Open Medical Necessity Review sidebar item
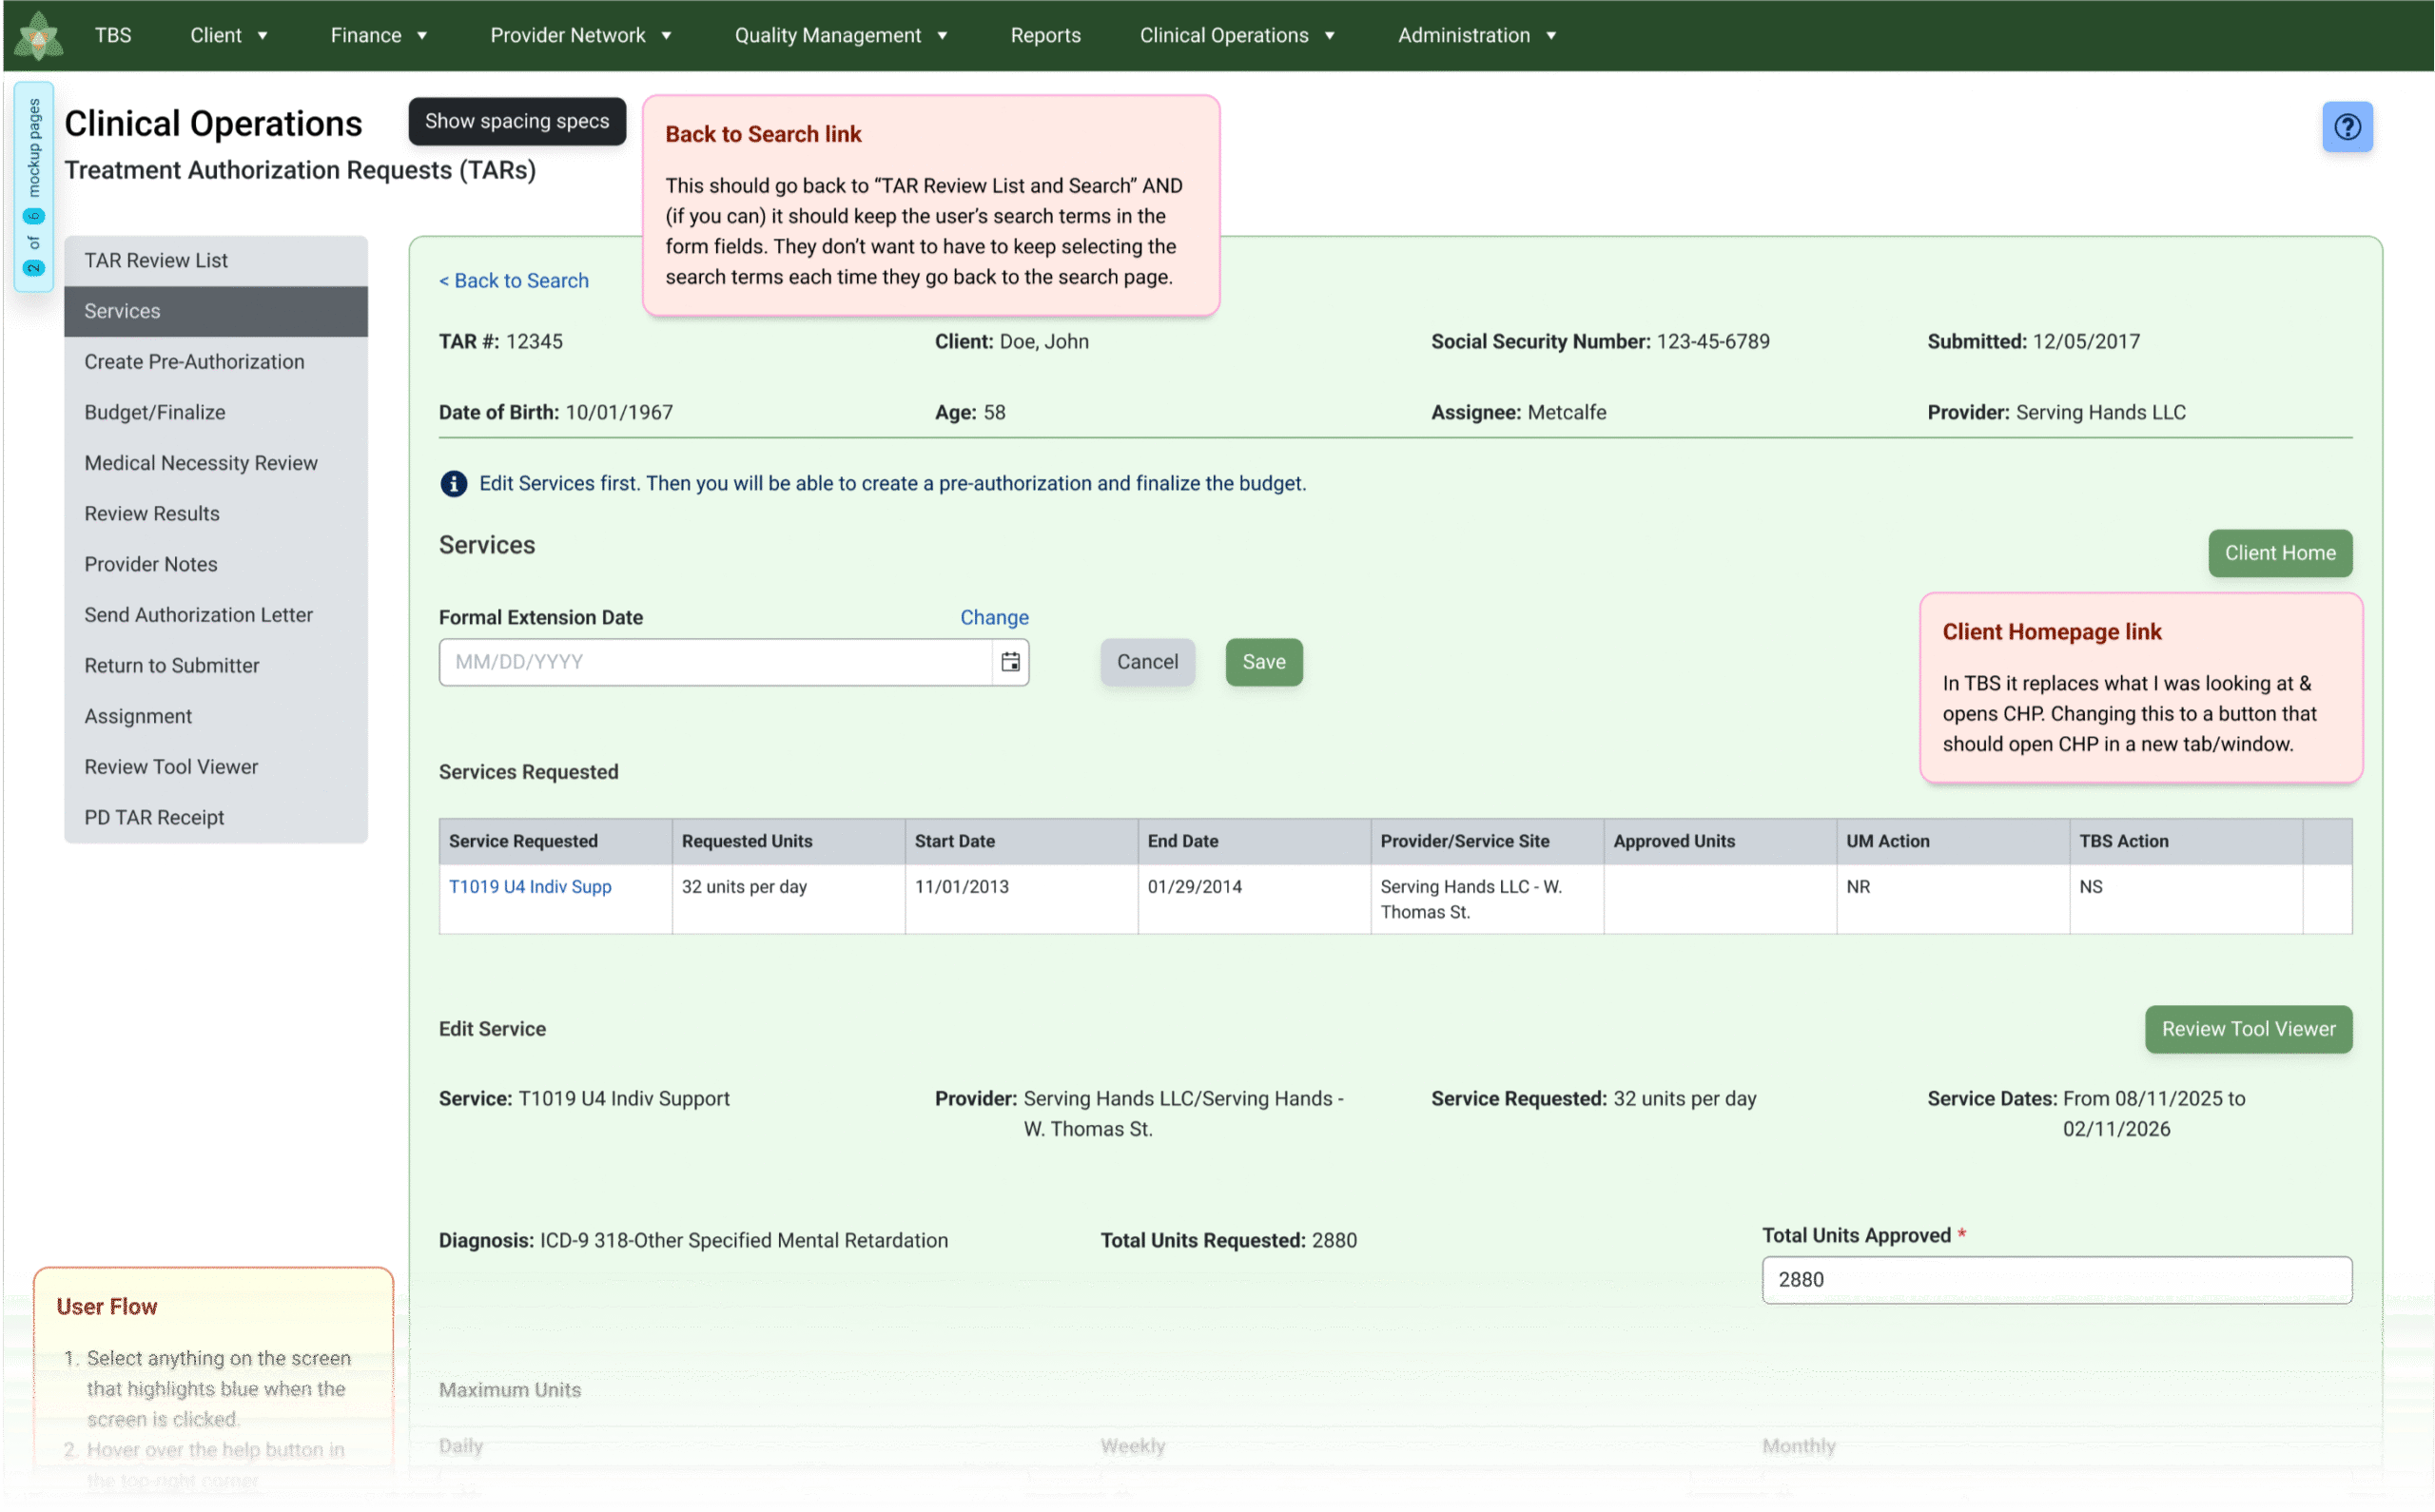2435x1512 pixels. coord(216,463)
